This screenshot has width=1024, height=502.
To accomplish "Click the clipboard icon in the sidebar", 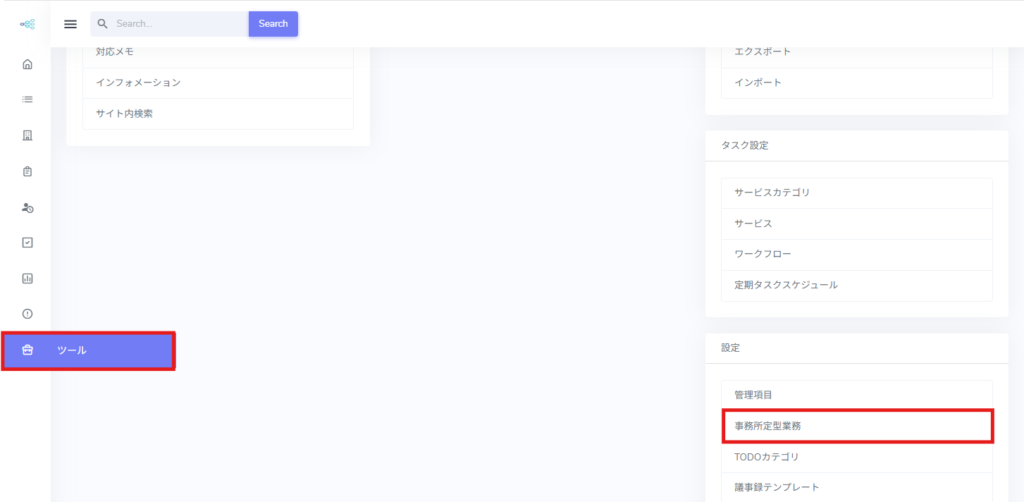I will click(x=27, y=171).
